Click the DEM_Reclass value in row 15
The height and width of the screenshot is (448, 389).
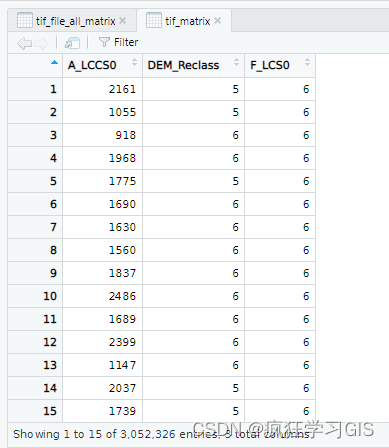point(193,411)
